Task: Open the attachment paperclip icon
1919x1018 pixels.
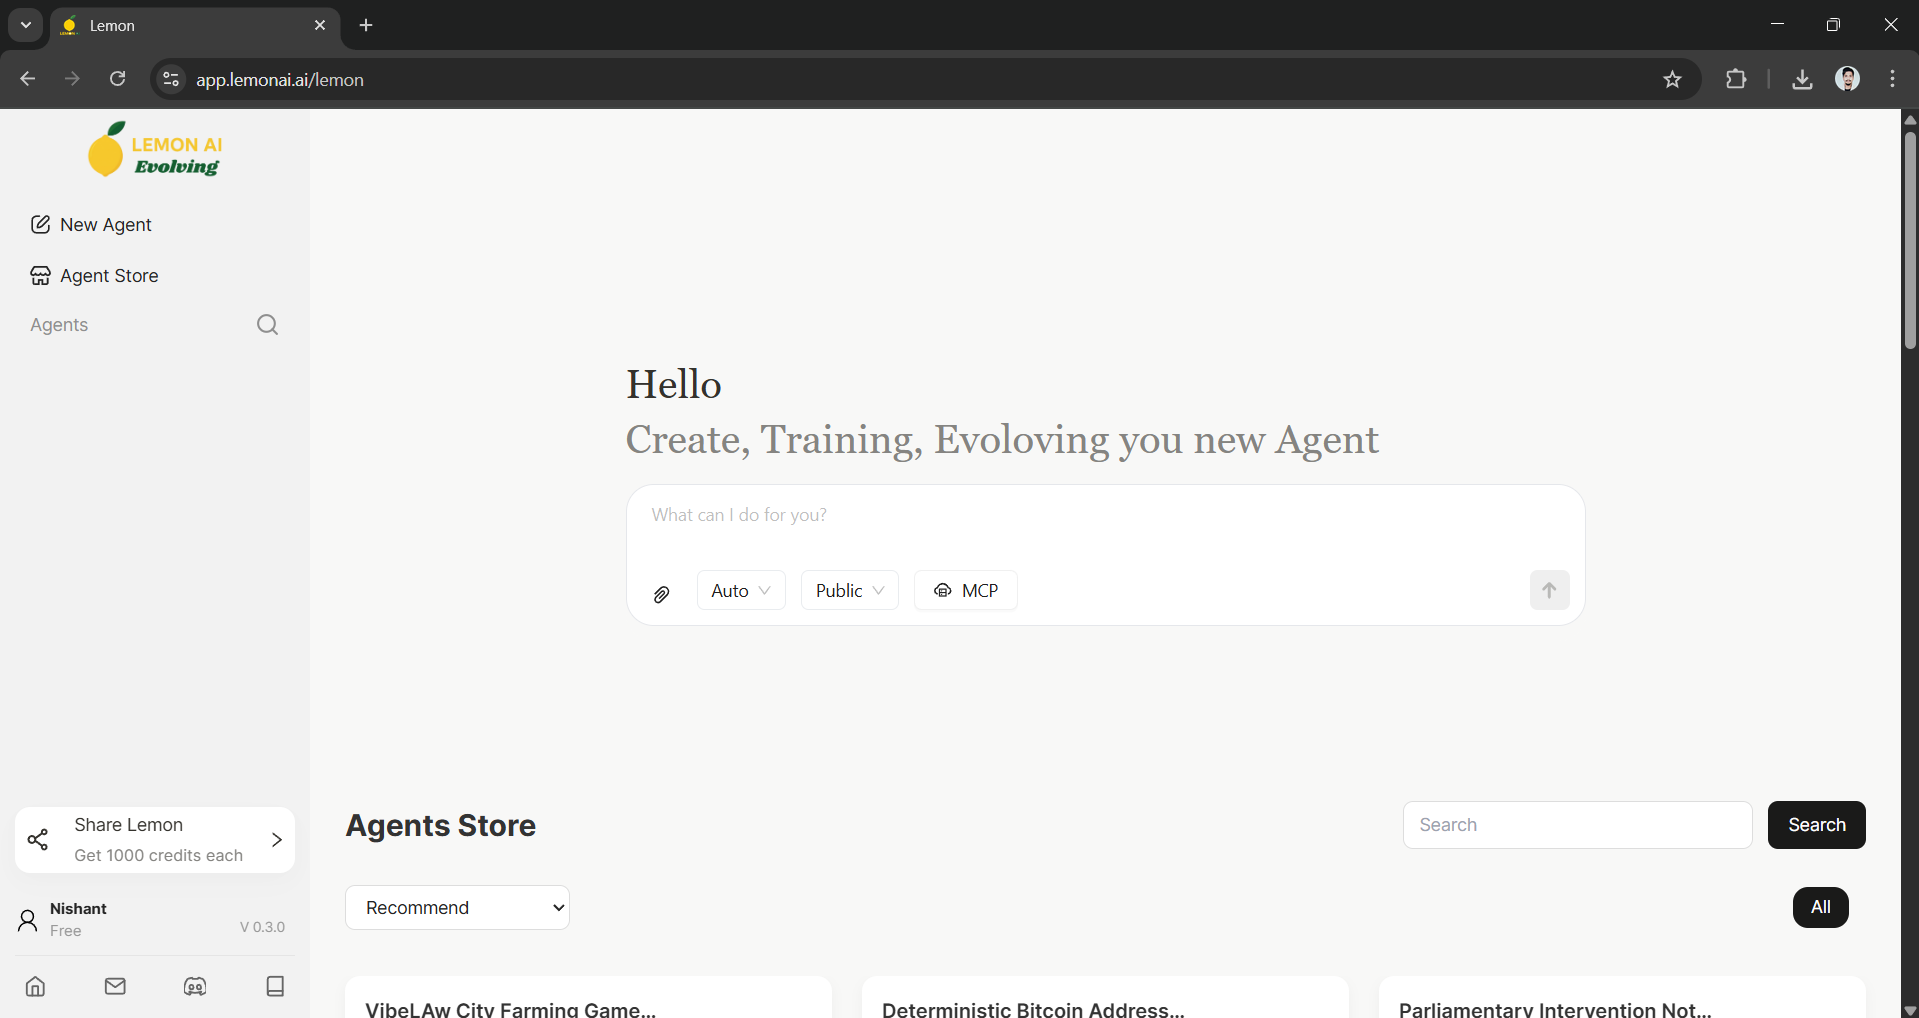Action: pos(661,594)
